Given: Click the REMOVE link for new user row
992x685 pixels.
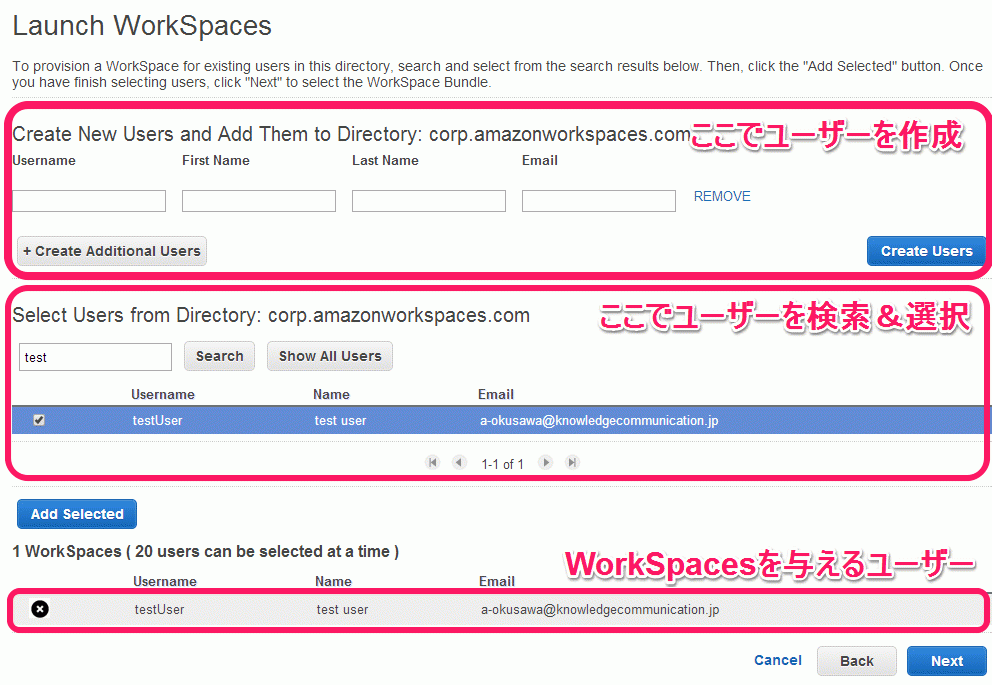Looking at the screenshot, I should click(722, 197).
